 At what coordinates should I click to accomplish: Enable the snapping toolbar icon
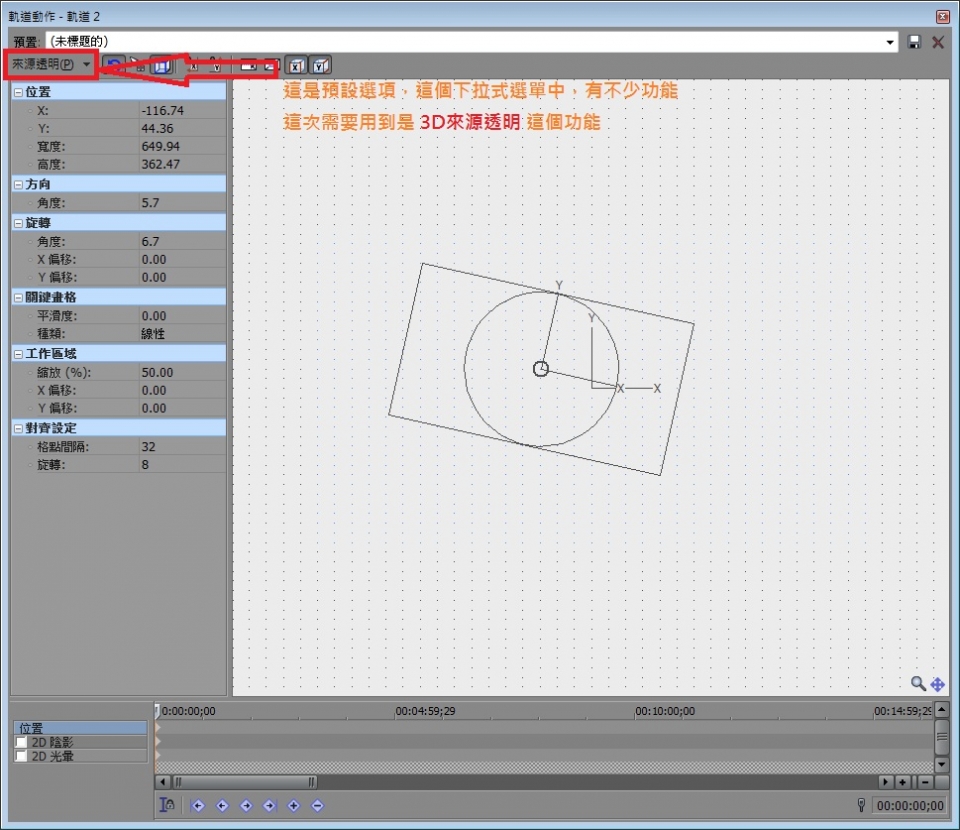[x=138, y=65]
